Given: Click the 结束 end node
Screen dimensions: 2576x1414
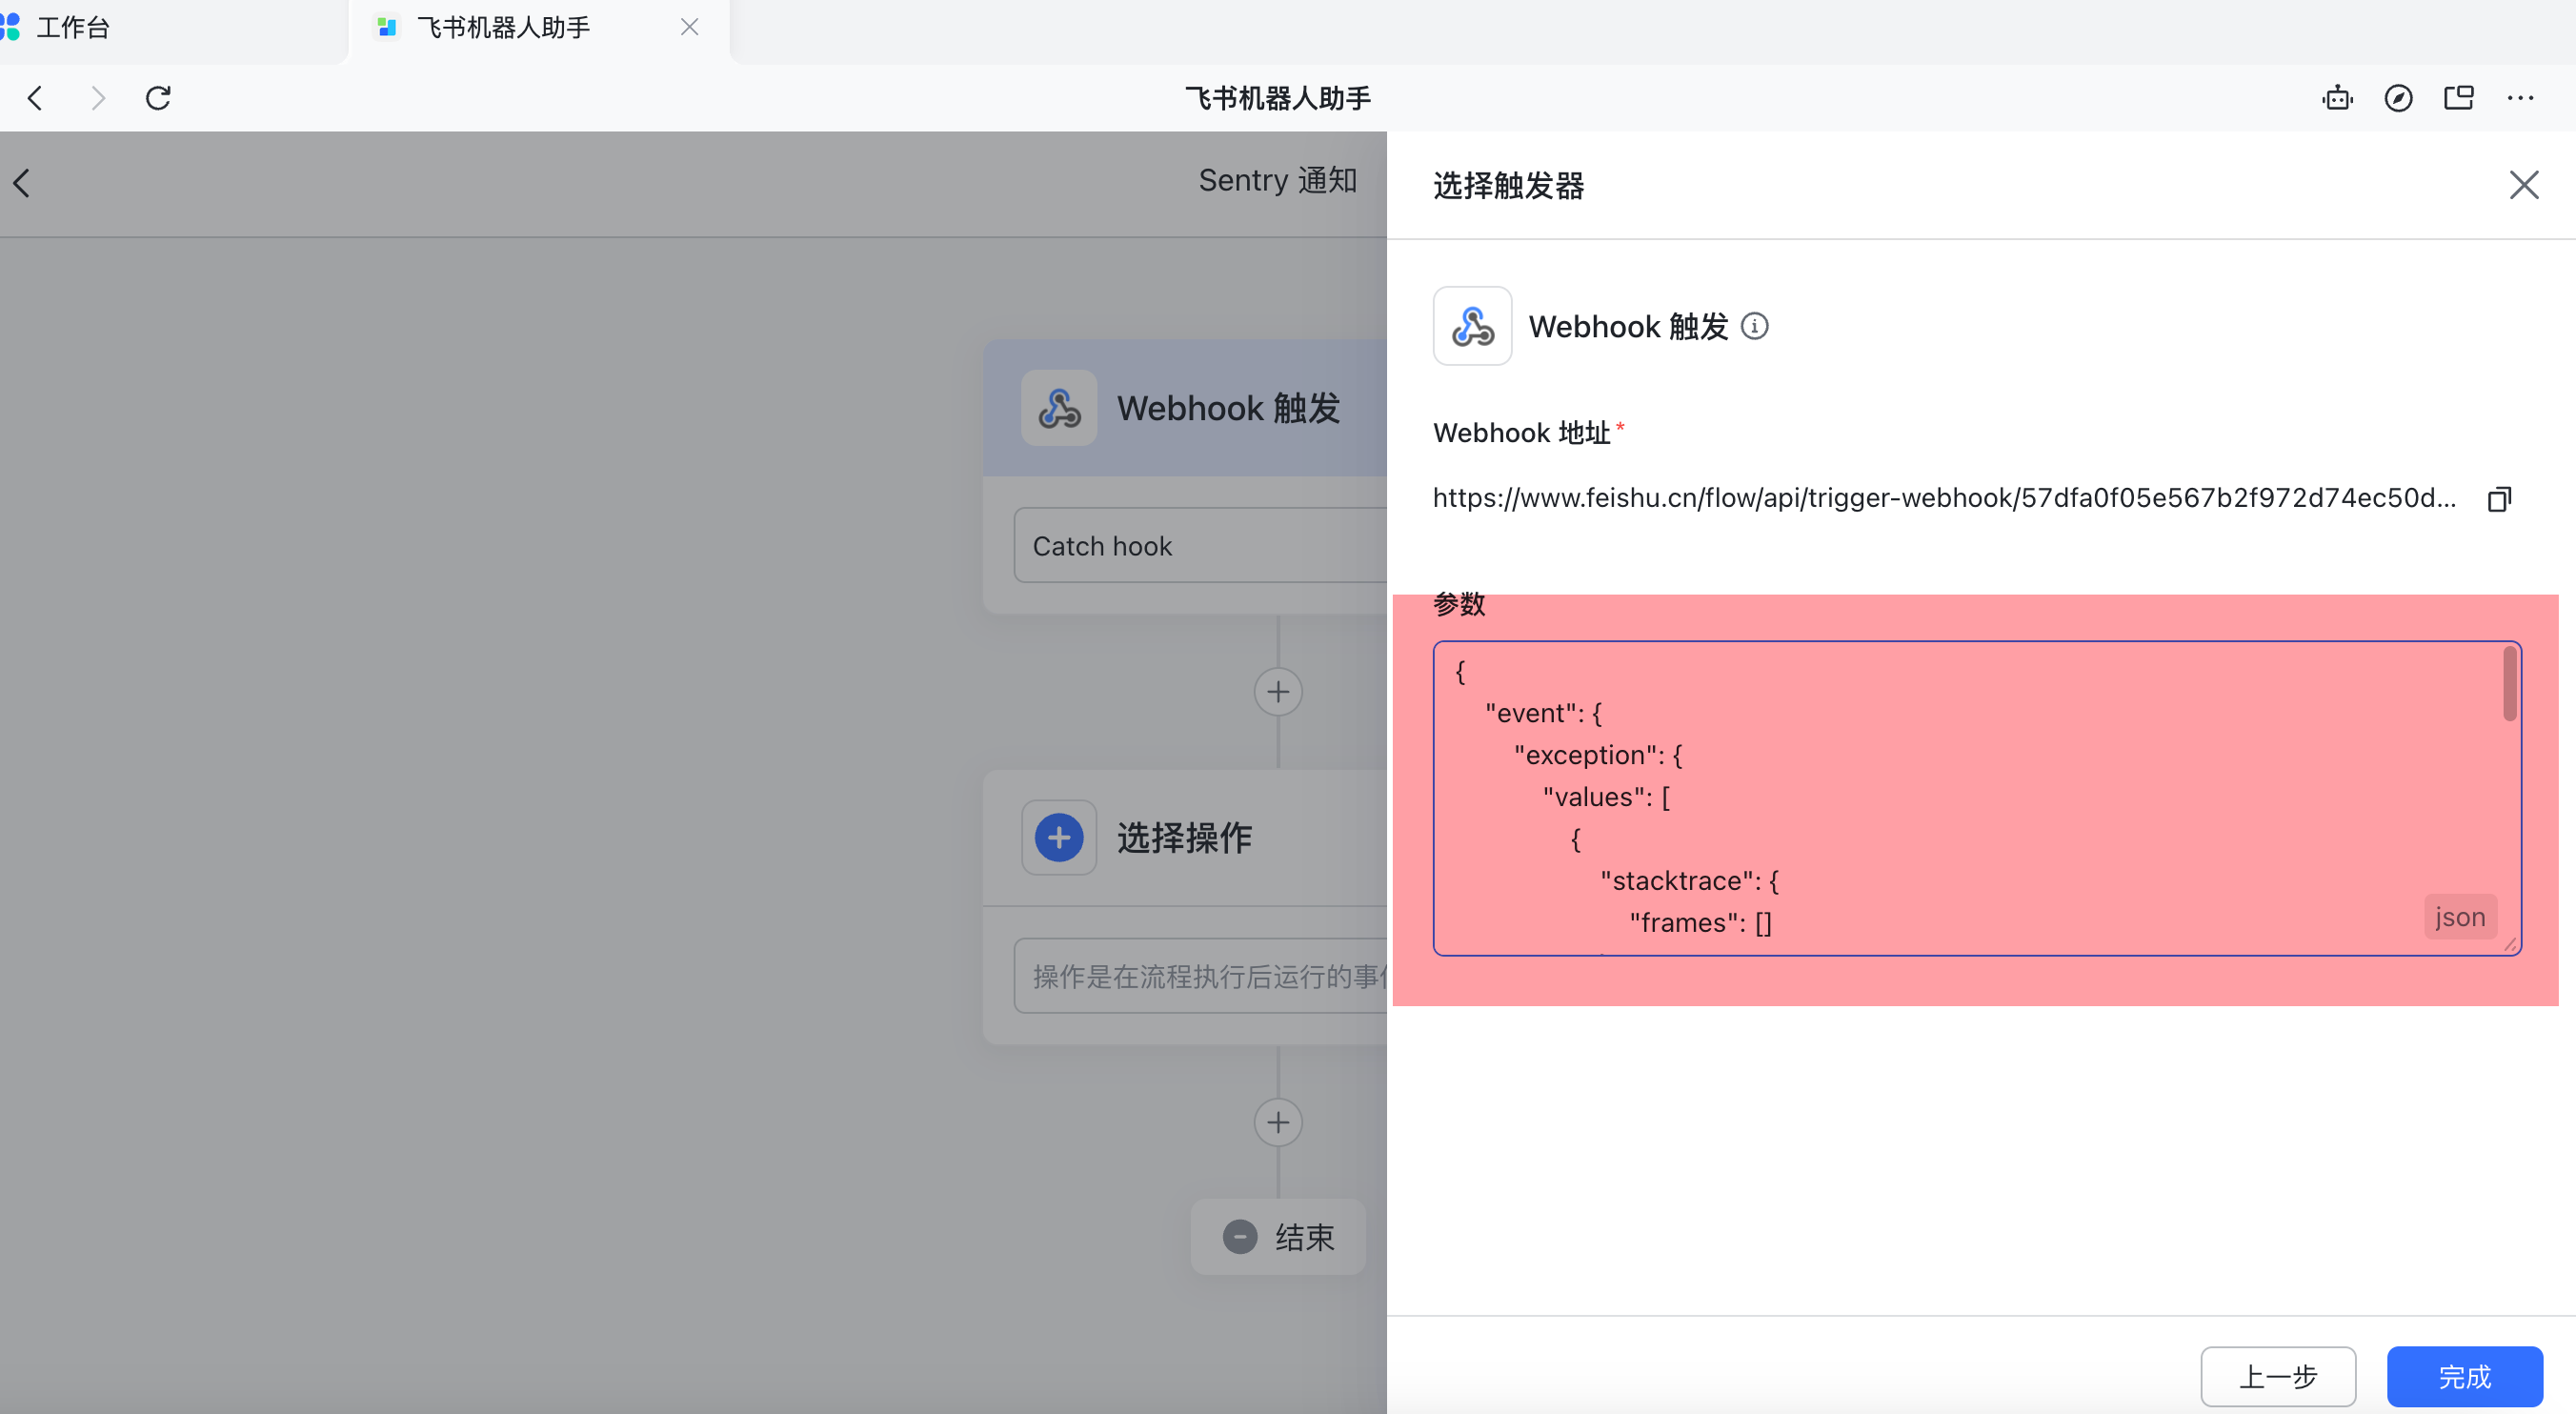Looking at the screenshot, I should (1278, 1237).
